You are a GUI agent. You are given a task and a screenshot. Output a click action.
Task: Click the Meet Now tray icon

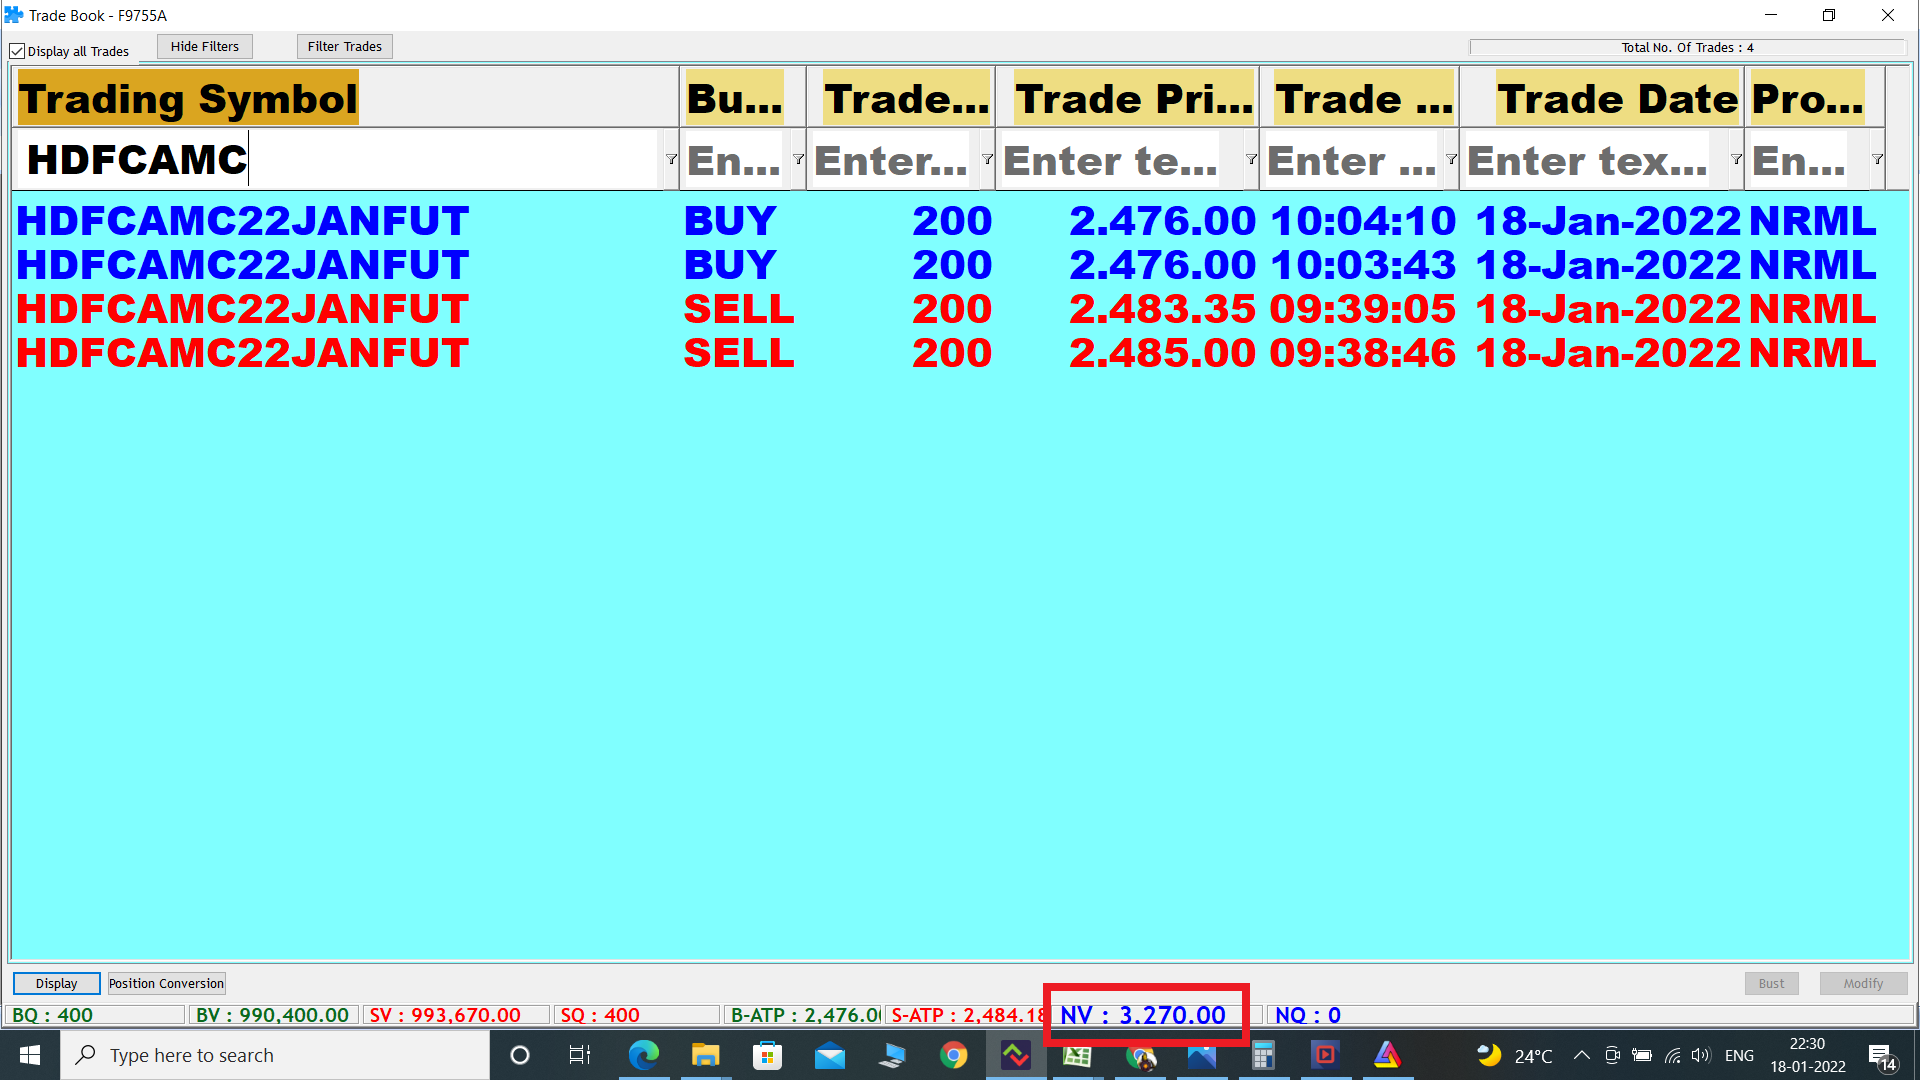click(x=1612, y=1055)
